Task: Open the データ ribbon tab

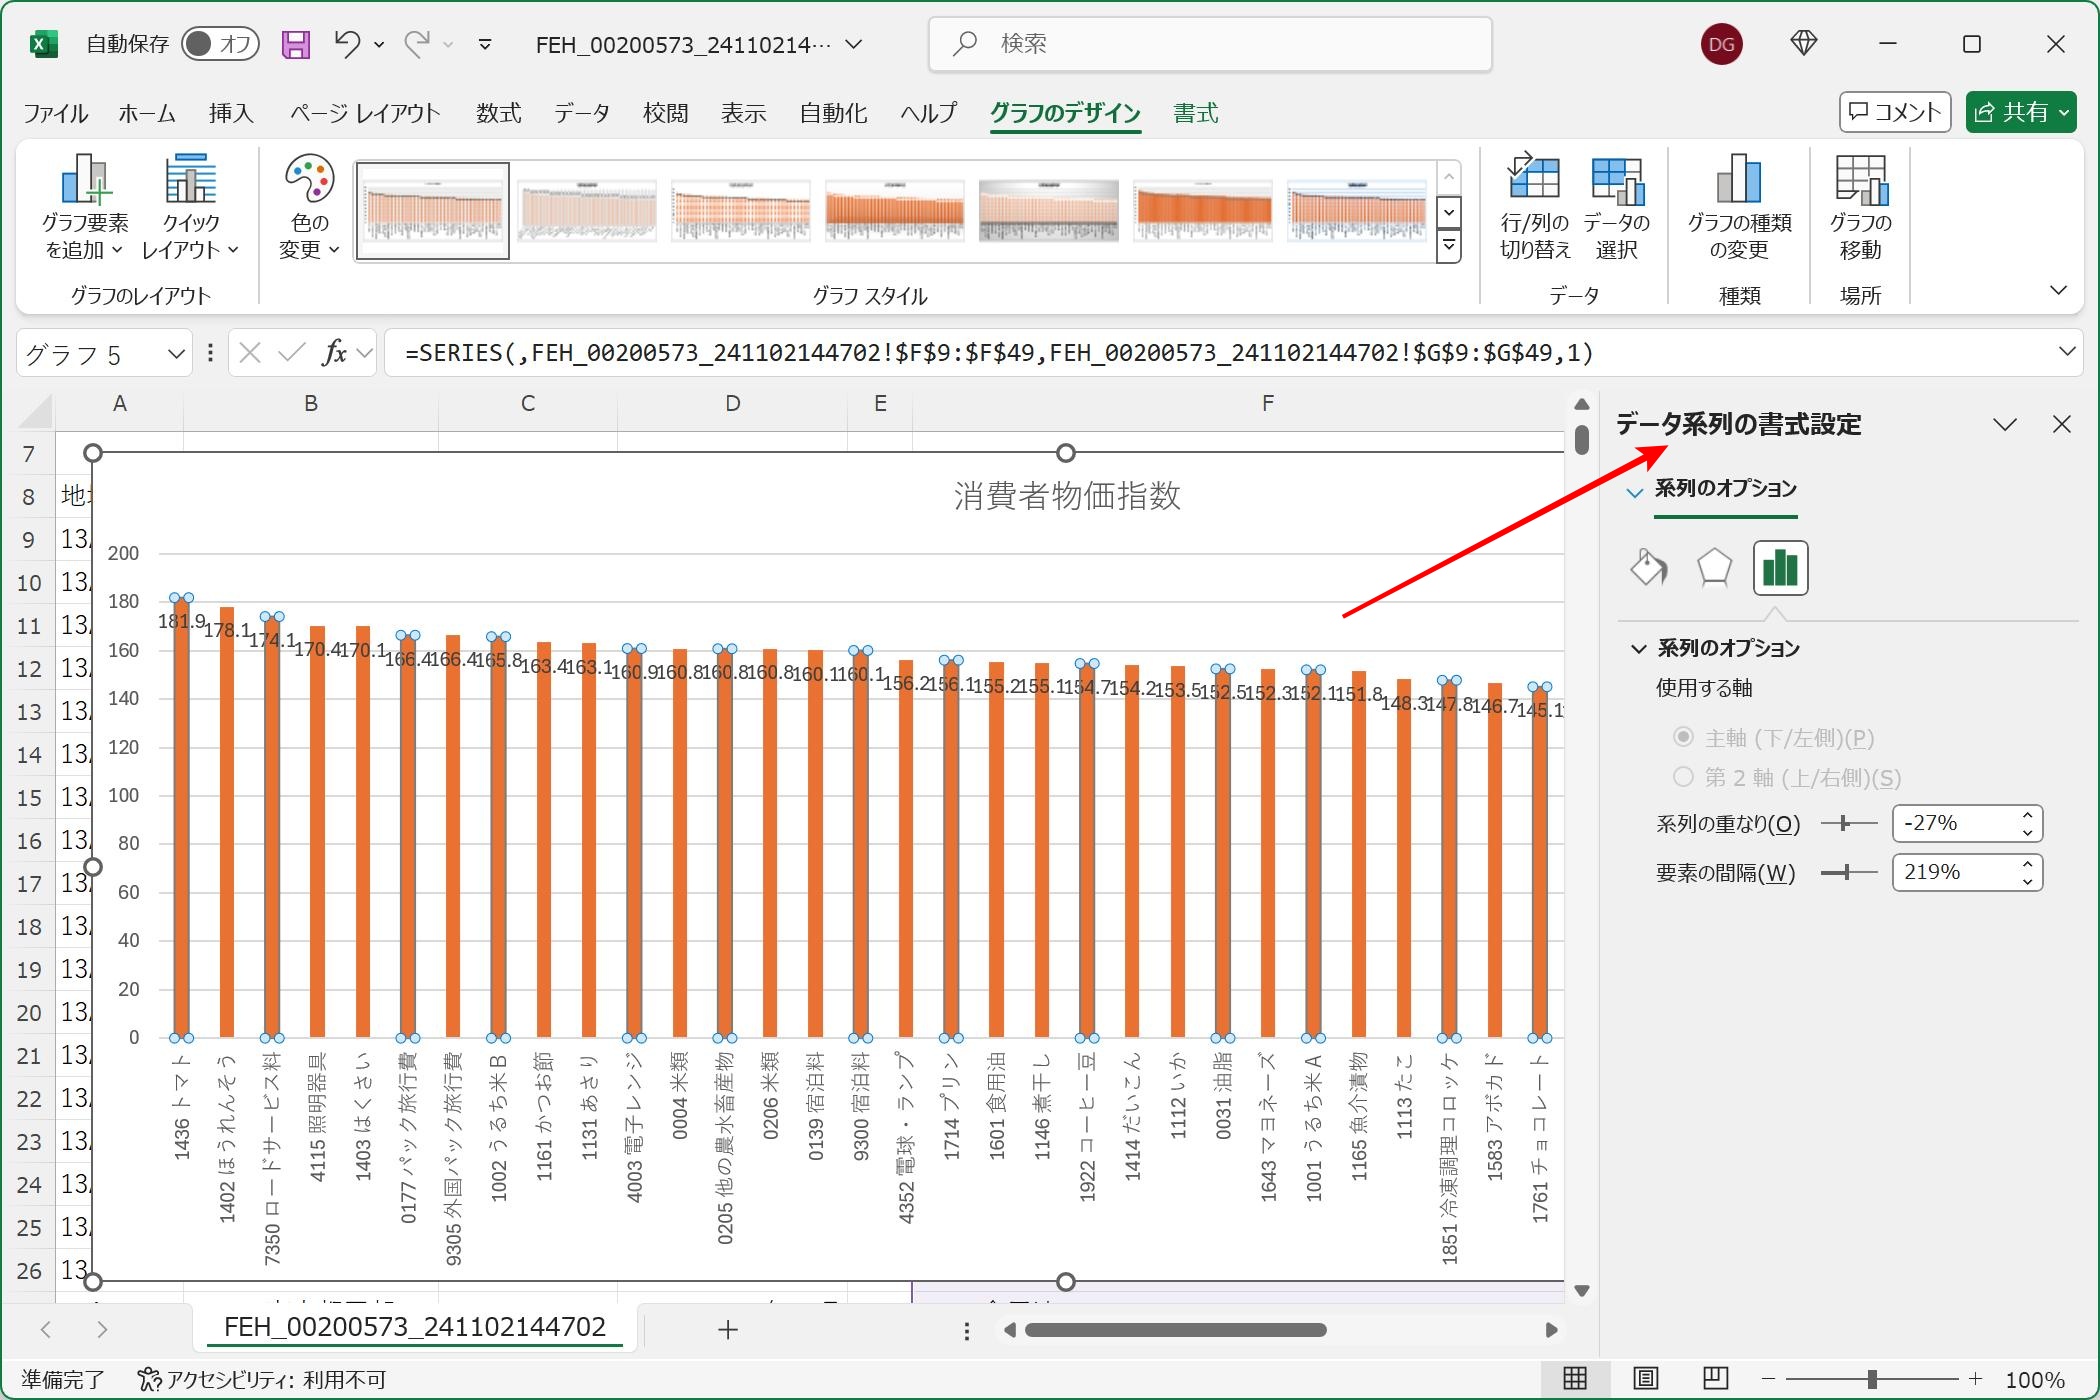Action: [582, 113]
